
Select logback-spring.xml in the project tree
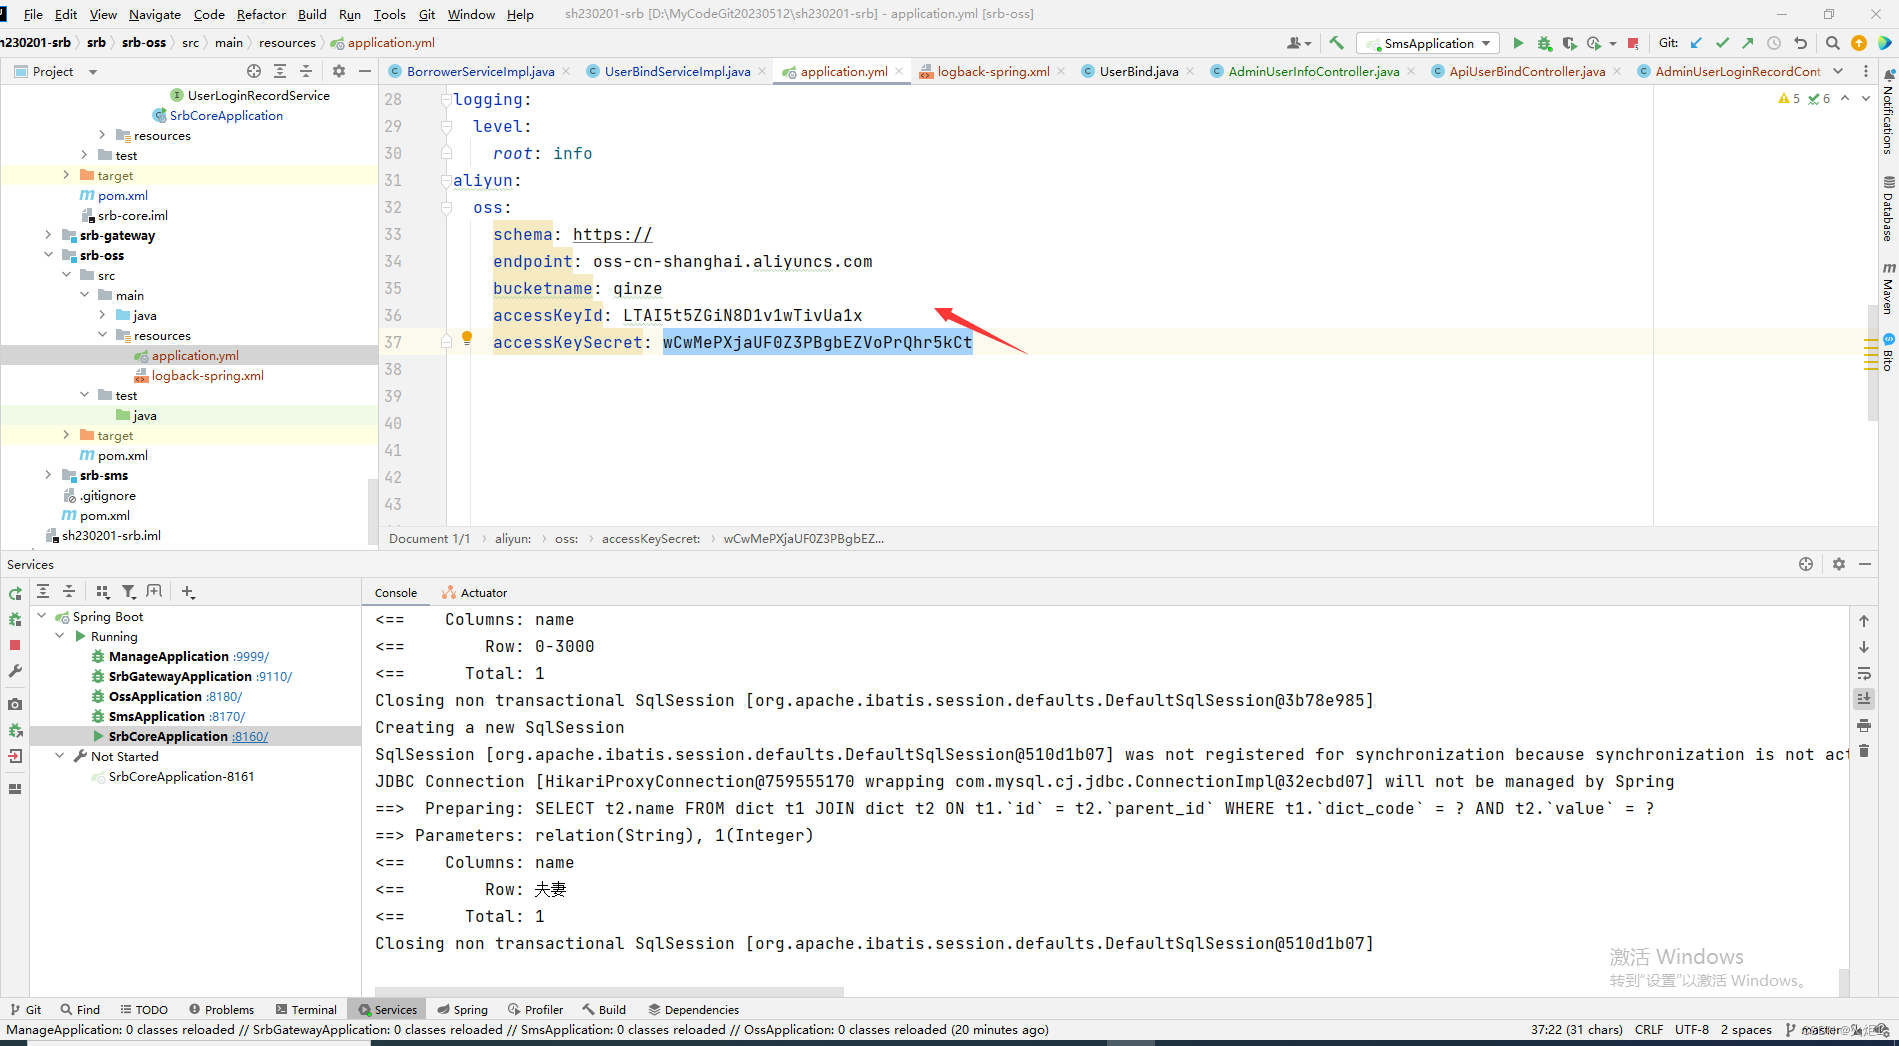click(x=207, y=376)
